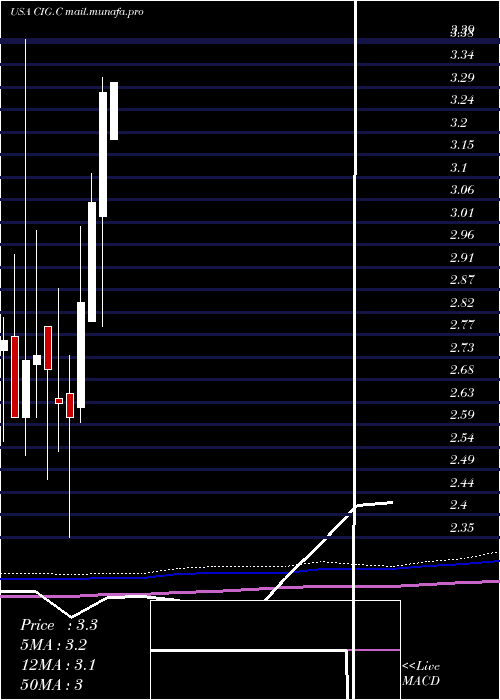Select the tiny red candlestick body near 2.63
The image size is (500, 700).
[59, 401]
